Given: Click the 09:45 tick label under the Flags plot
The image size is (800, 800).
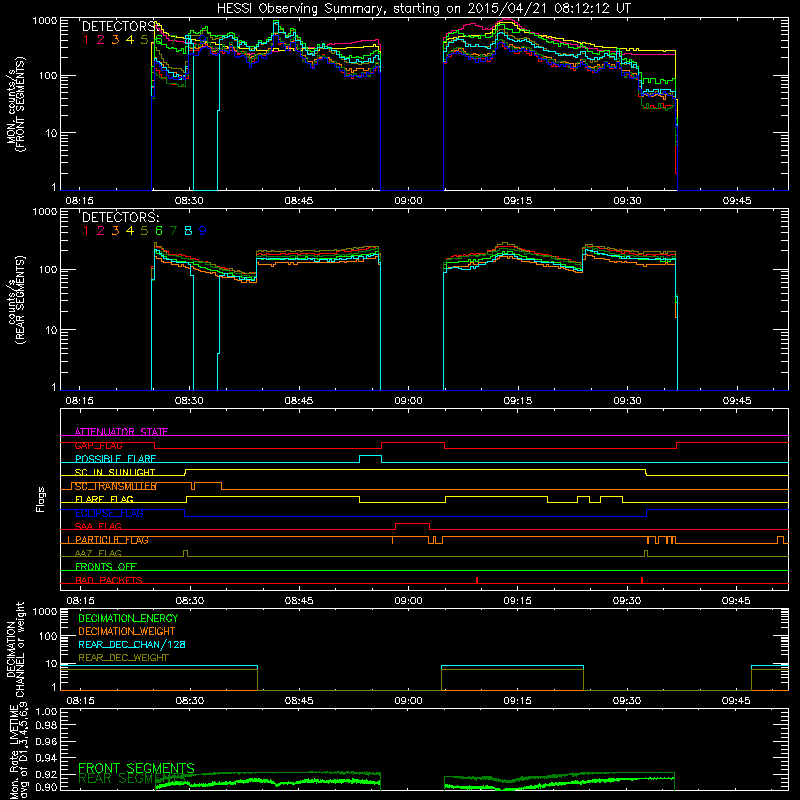Looking at the screenshot, I should tap(736, 601).
